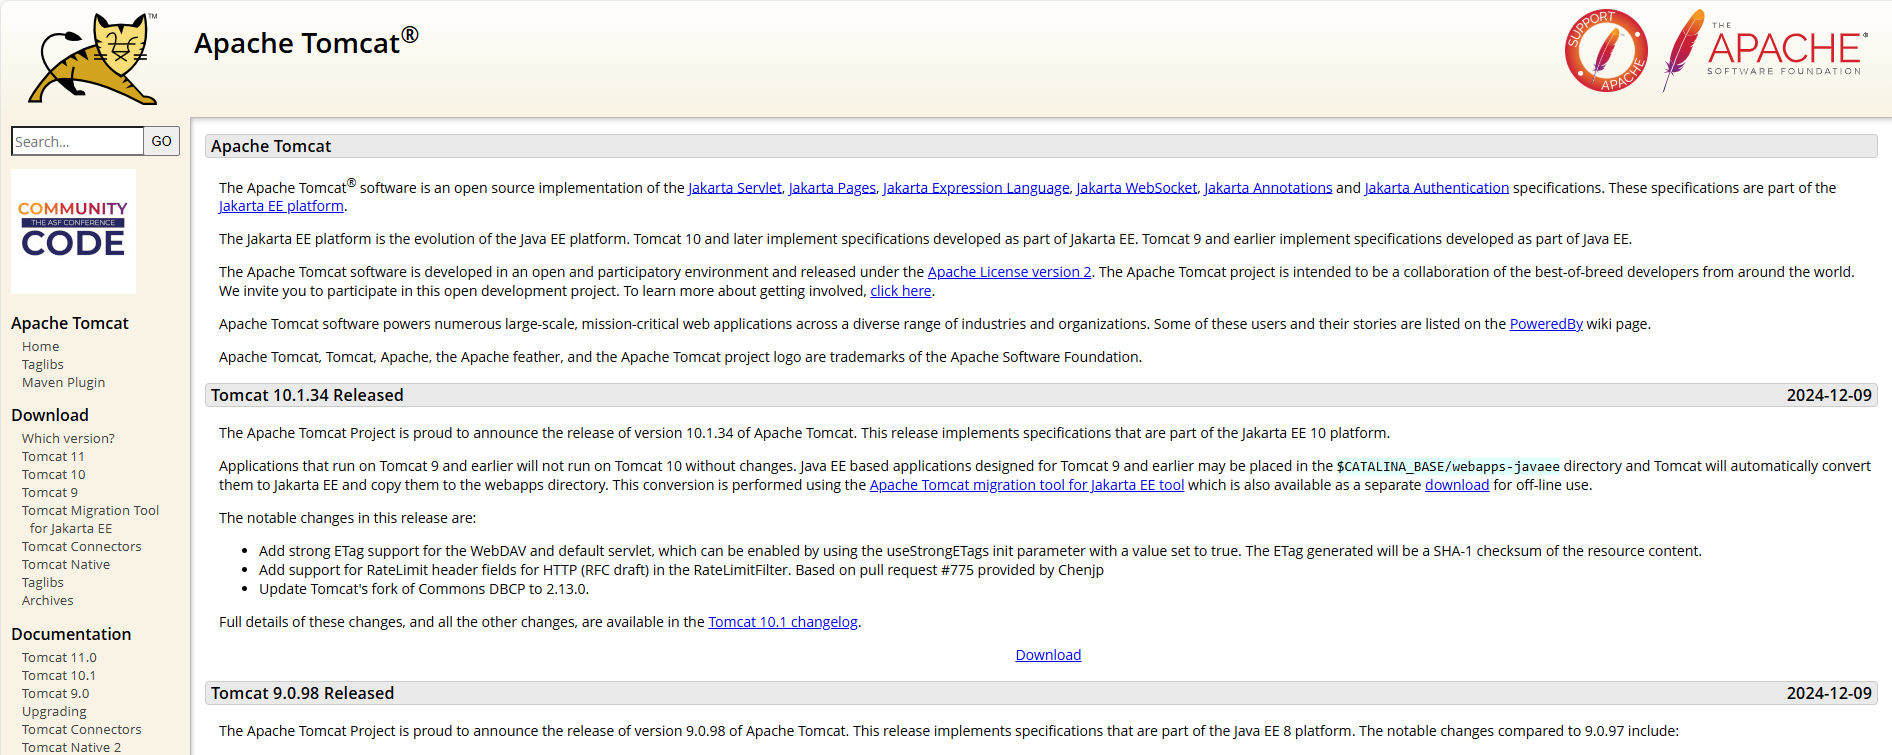Screen dimensions: 1892x755
Task: Click 'Update Tomcat's fork of Commons DBCP' bullet
Action: tap(424, 589)
